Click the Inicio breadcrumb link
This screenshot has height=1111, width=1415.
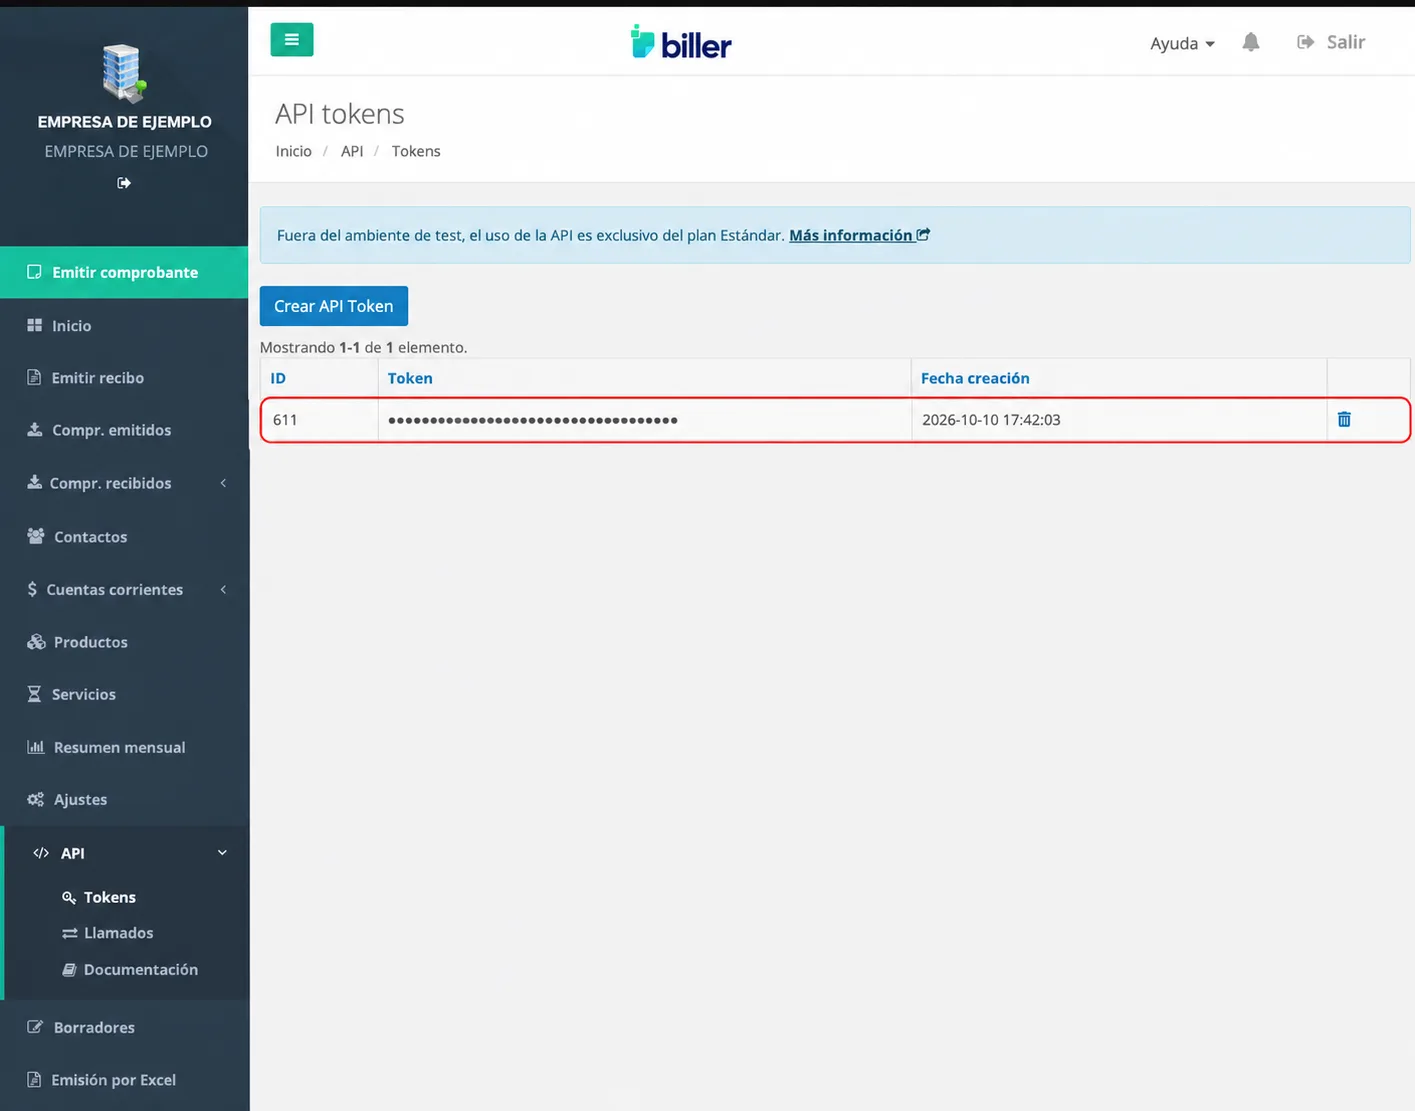(294, 151)
